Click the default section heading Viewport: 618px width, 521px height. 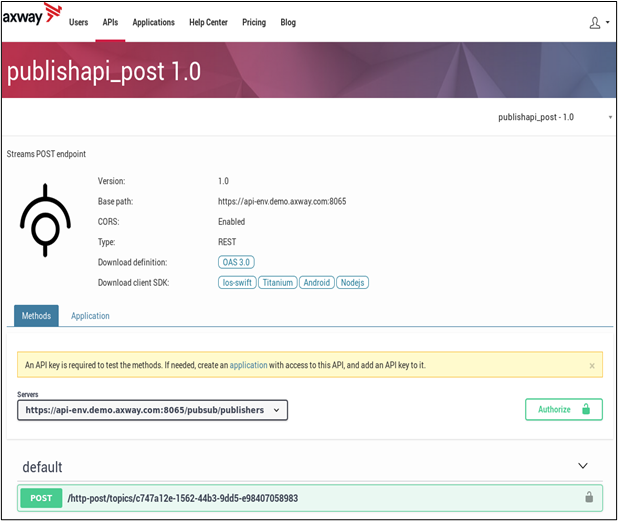coord(42,467)
